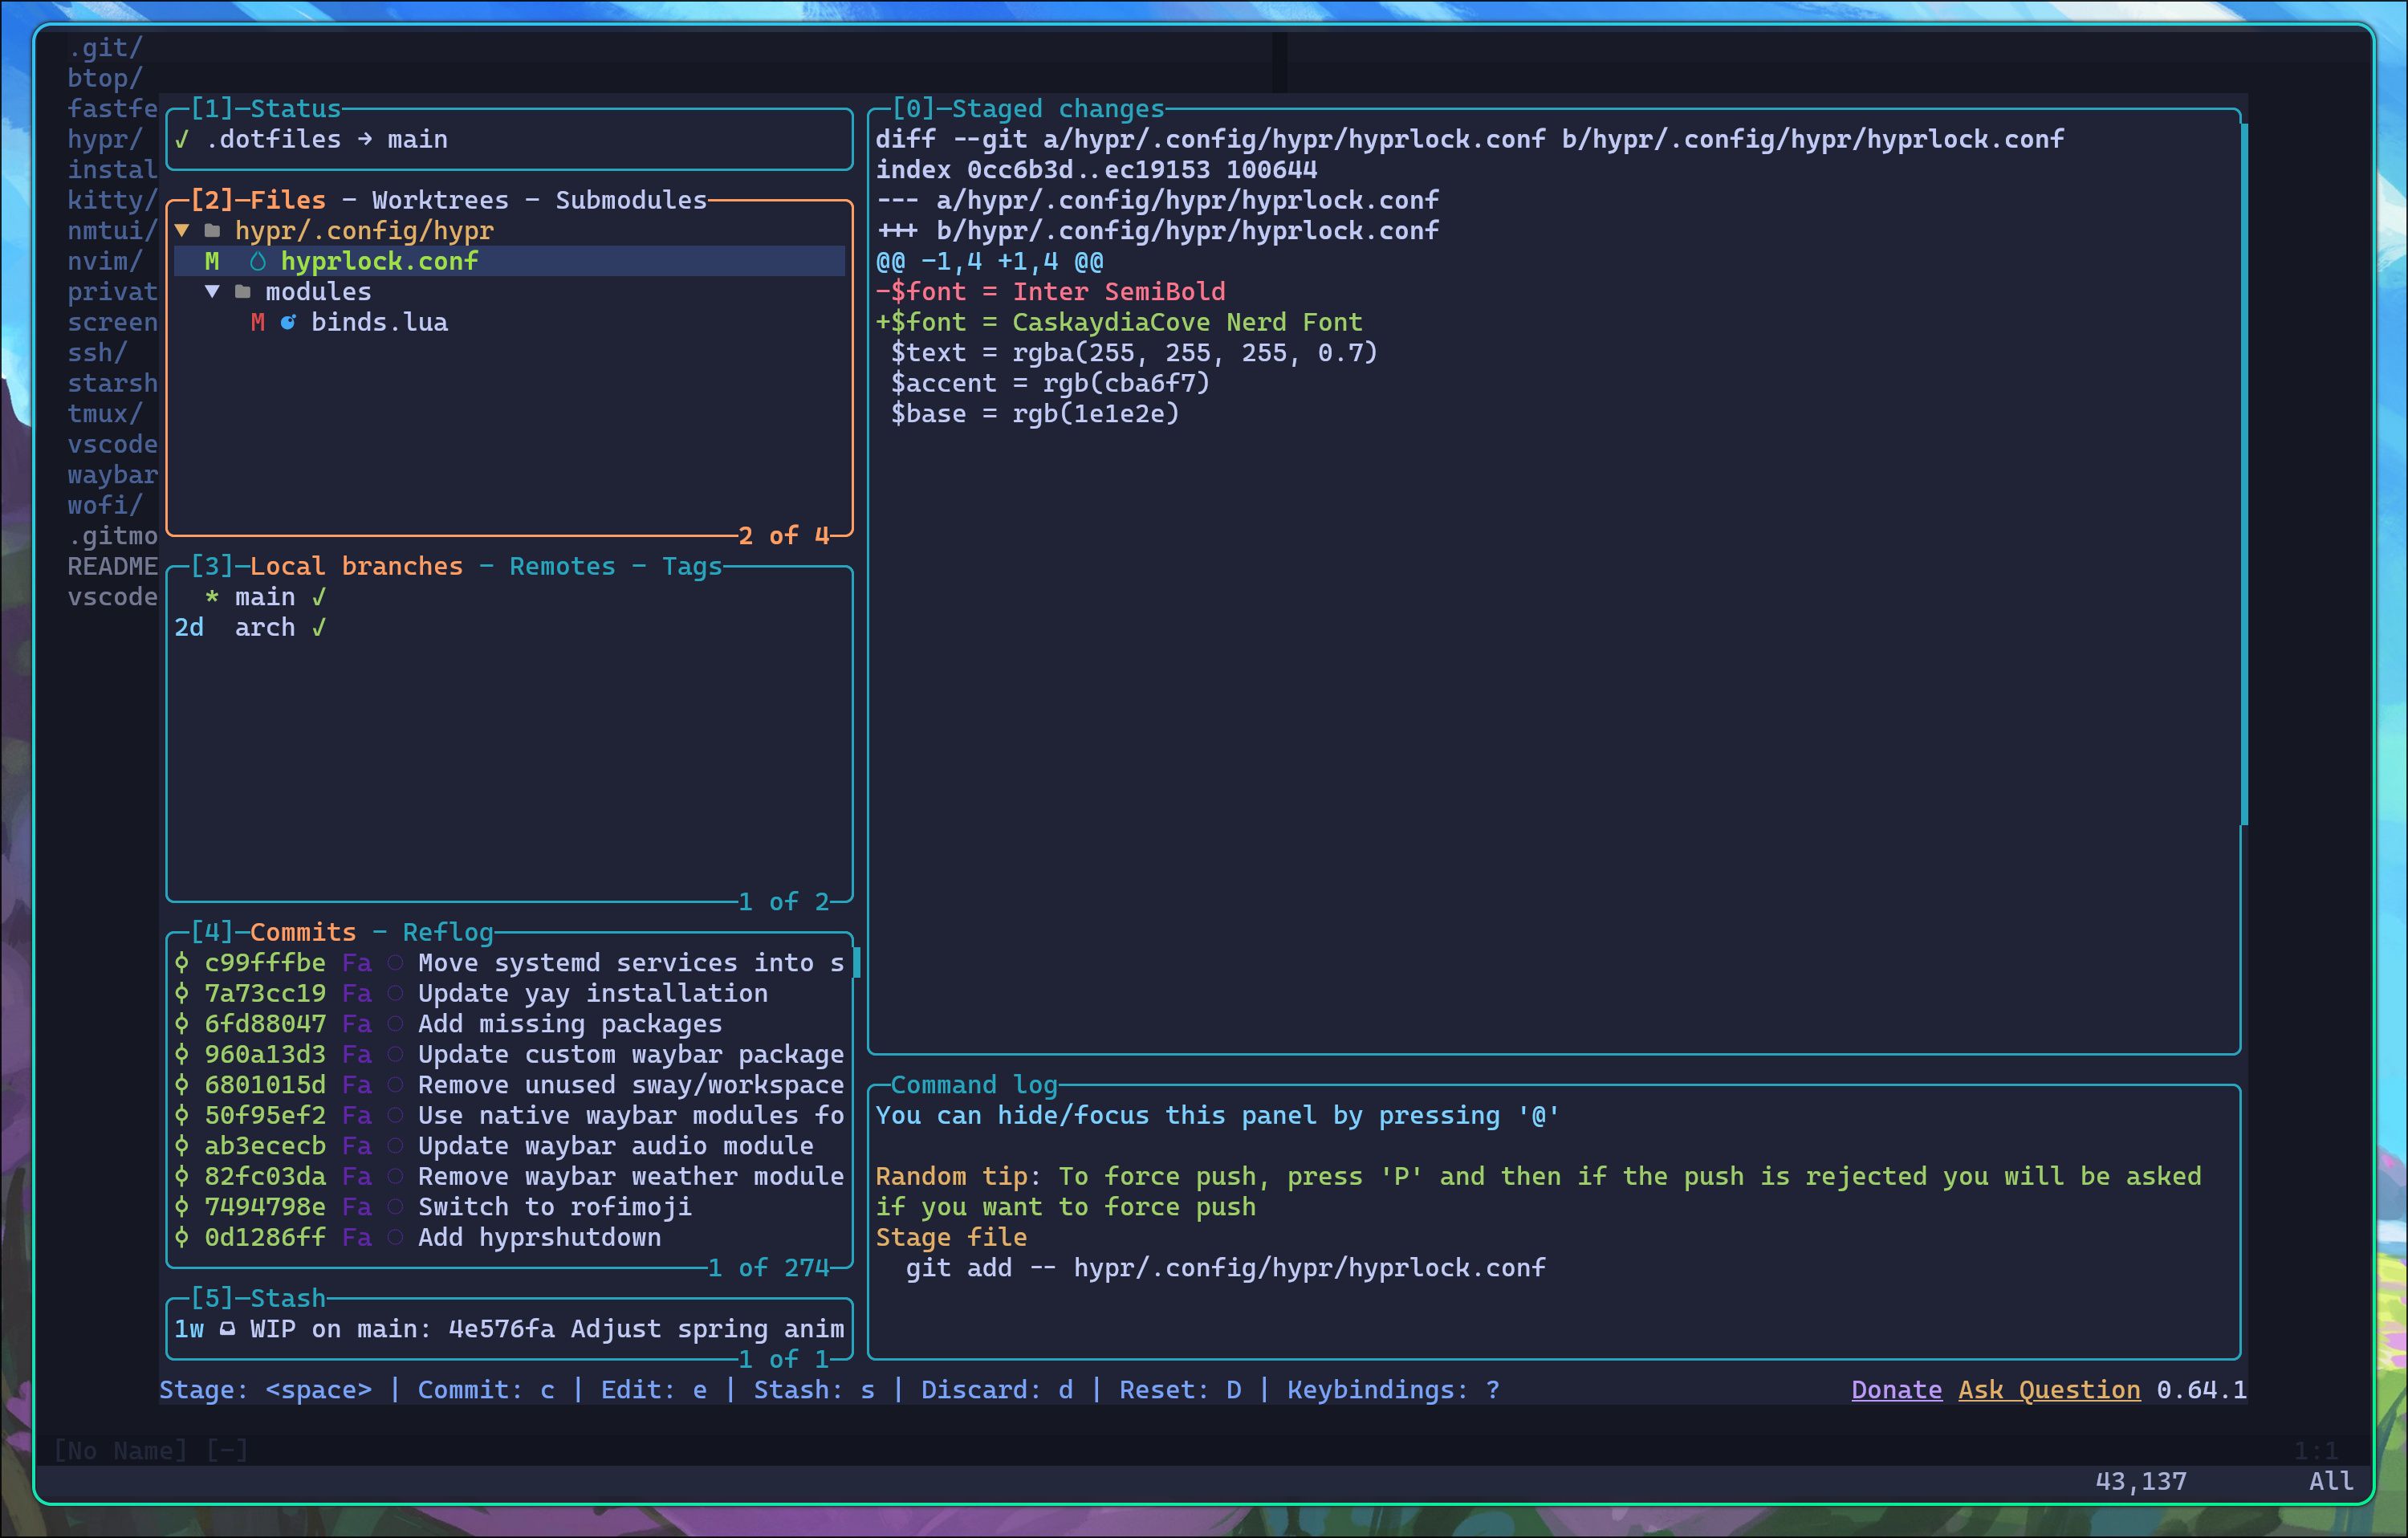Click the Edit: e hint
2408x1538 pixels.
[654, 1390]
